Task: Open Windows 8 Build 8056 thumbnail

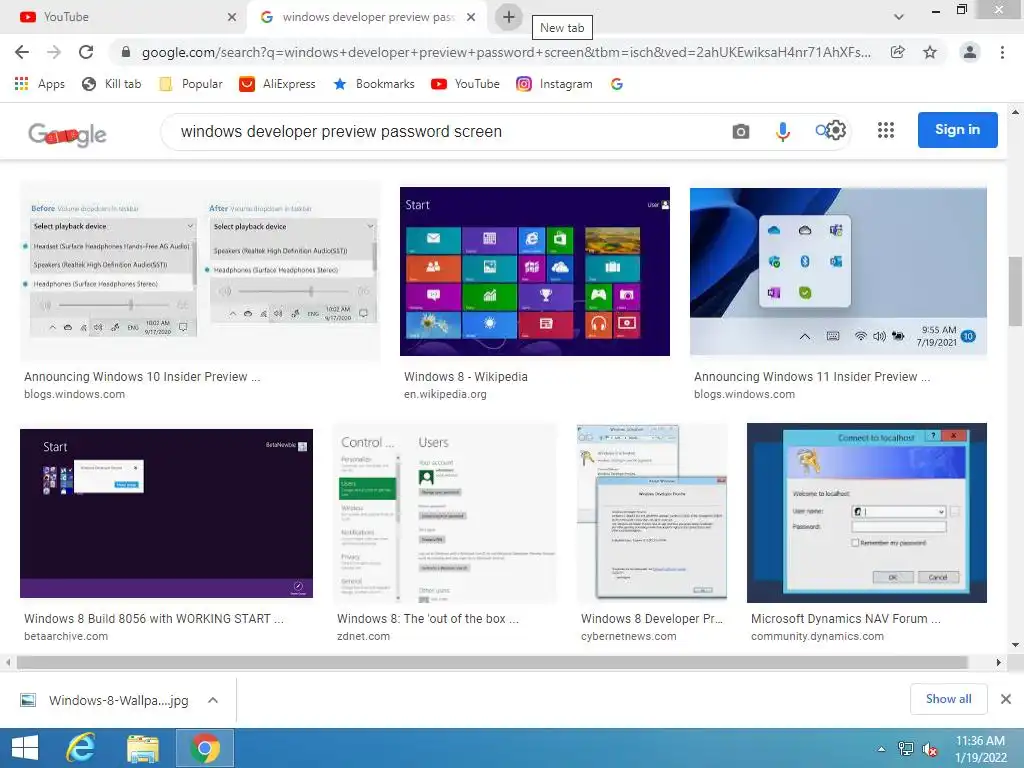Action: tap(167, 513)
